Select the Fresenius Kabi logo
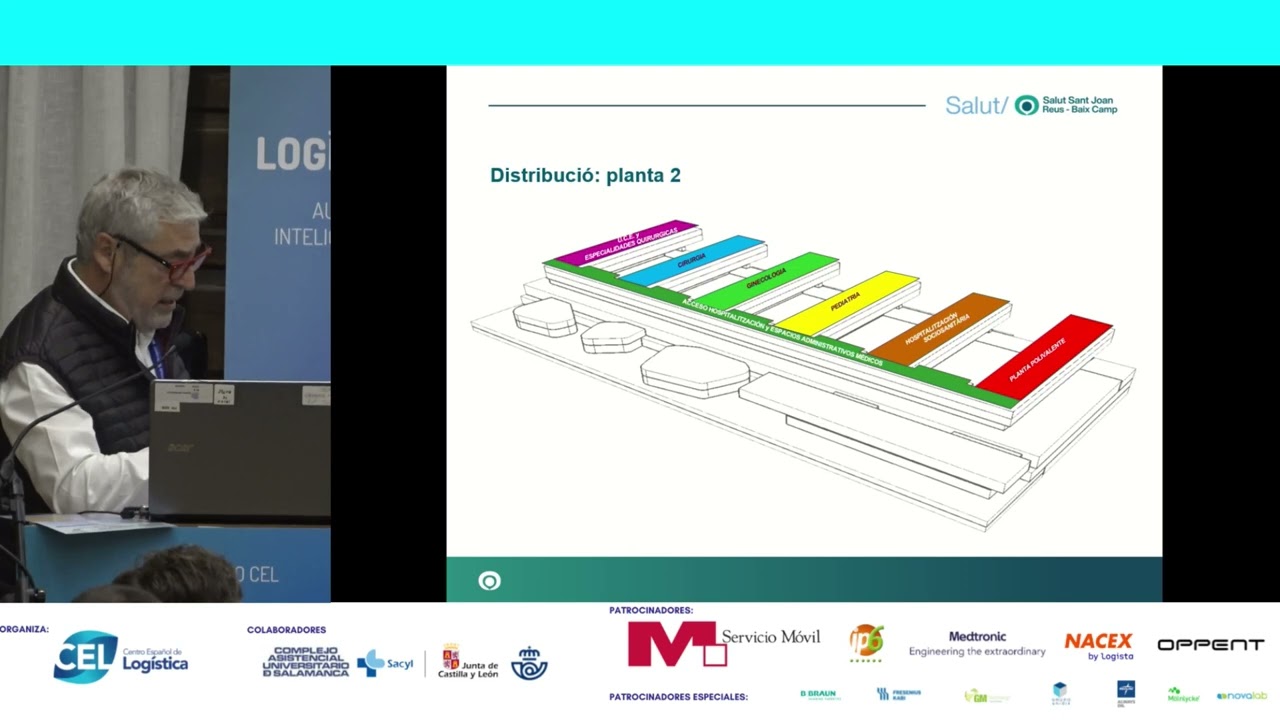 coord(899,694)
